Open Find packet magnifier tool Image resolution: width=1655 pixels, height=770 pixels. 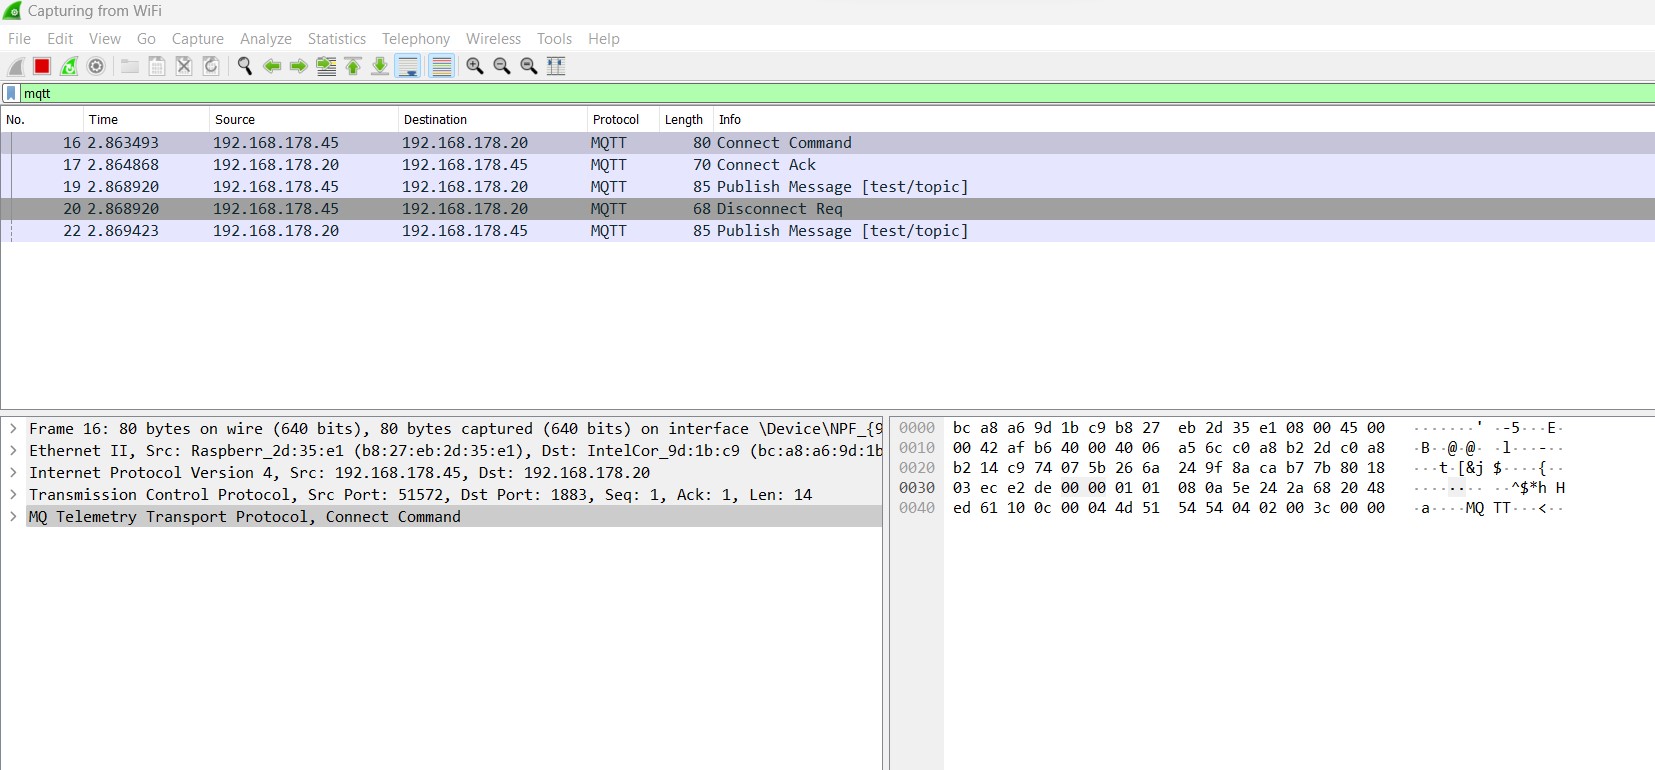click(x=245, y=66)
